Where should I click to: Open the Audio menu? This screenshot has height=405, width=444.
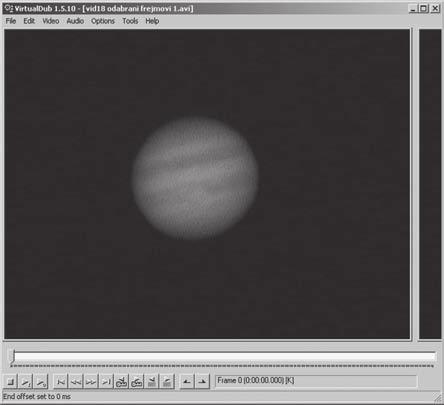click(x=75, y=21)
